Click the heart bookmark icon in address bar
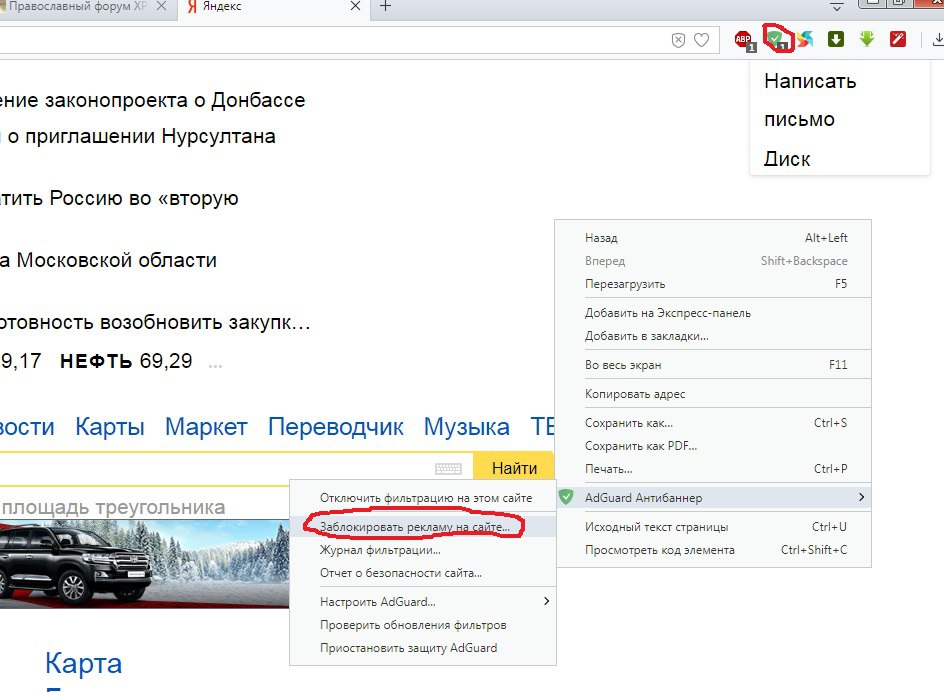This screenshot has width=944, height=692. pos(701,40)
